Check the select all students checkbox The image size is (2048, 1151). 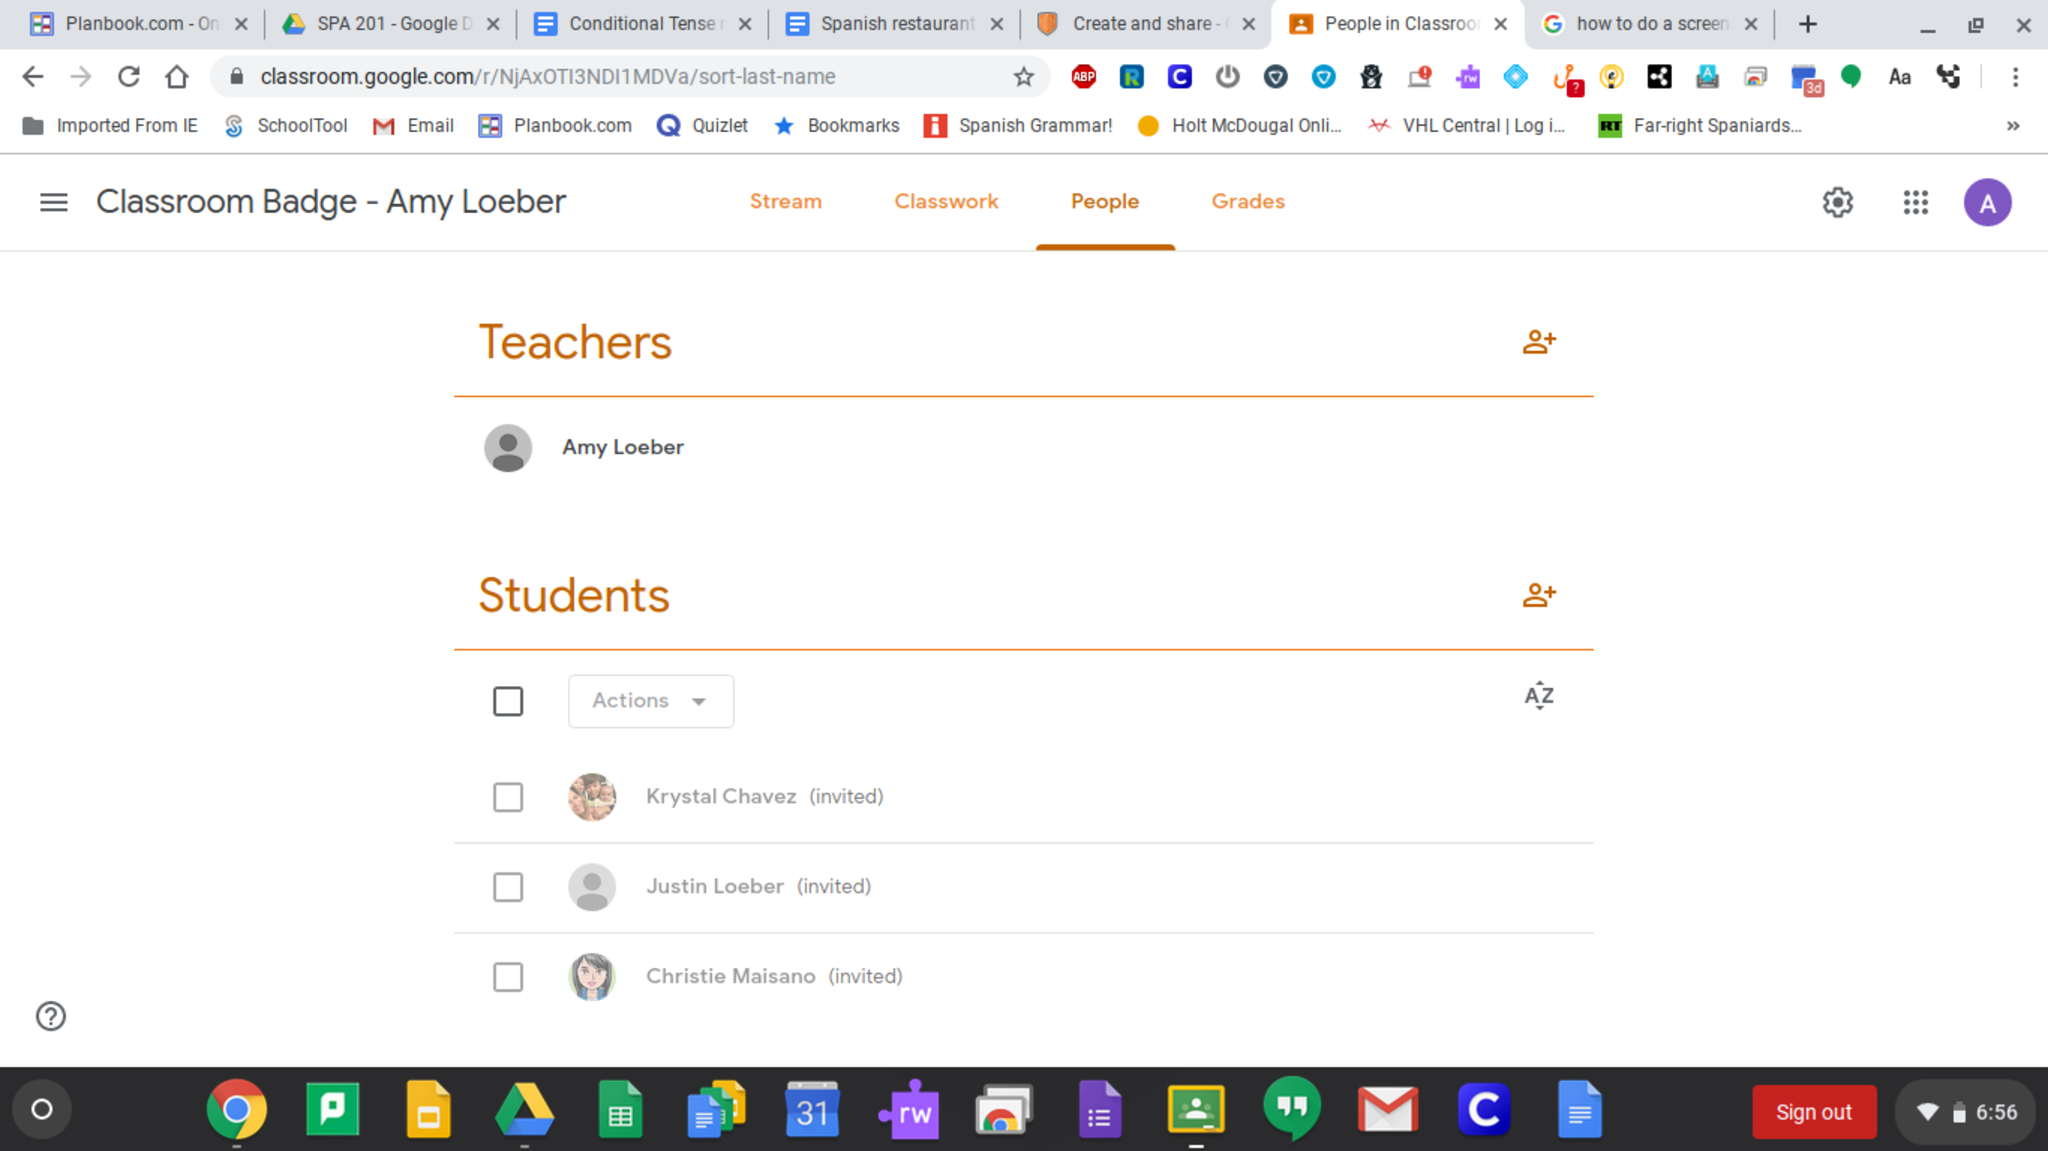tap(508, 701)
